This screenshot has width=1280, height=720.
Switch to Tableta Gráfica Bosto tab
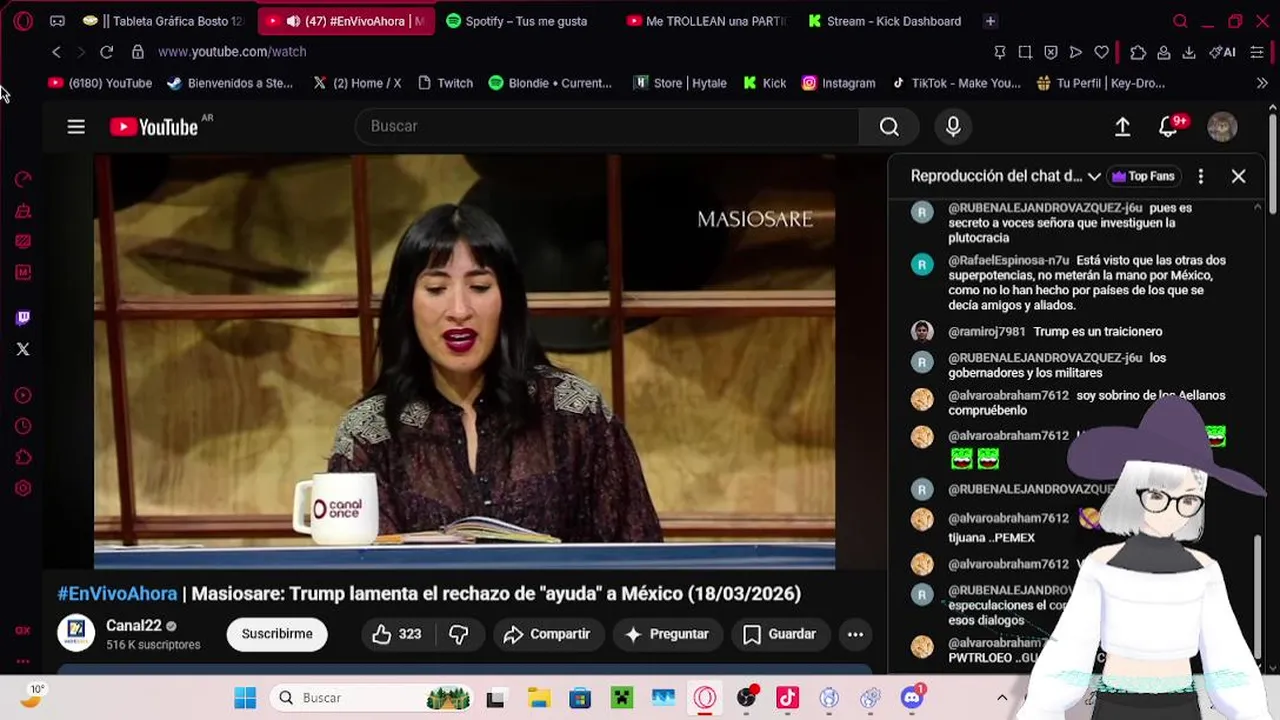[x=166, y=21]
